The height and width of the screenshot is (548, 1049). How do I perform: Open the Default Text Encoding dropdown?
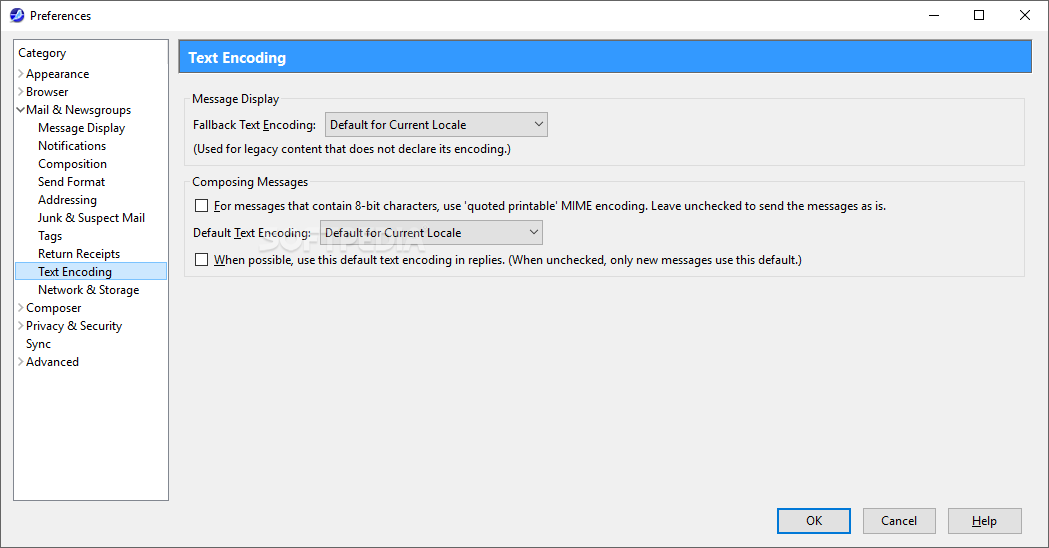click(x=432, y=233)
